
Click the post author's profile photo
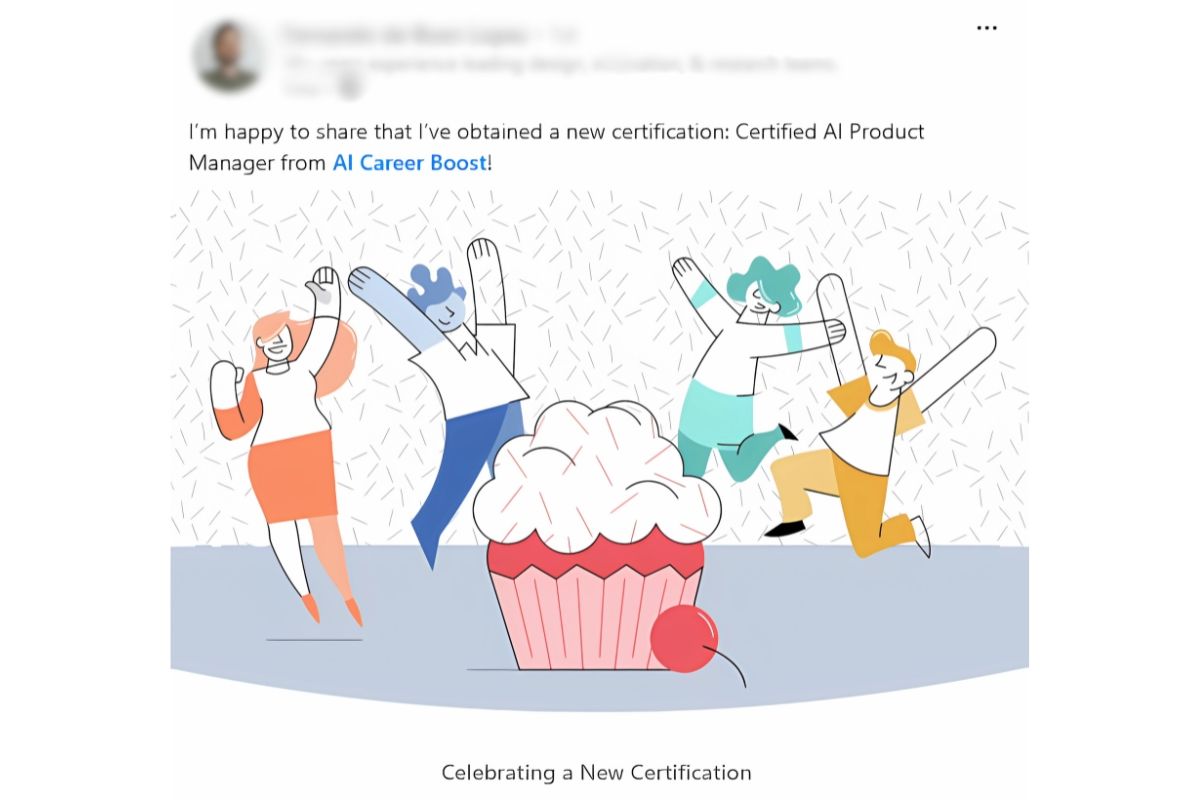[x=230, y=57]
